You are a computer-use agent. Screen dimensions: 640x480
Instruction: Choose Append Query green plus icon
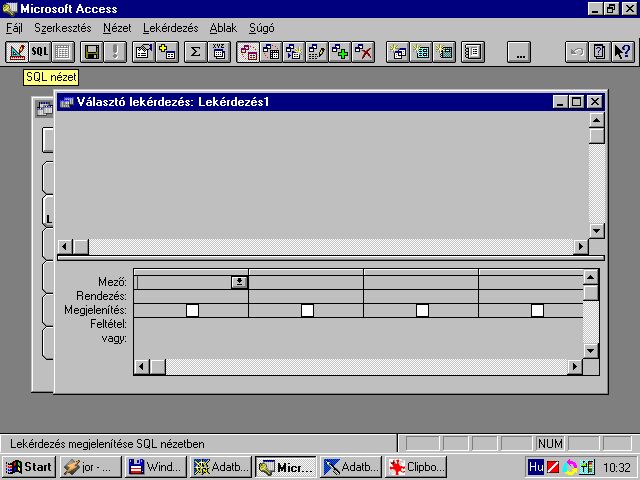340,52
